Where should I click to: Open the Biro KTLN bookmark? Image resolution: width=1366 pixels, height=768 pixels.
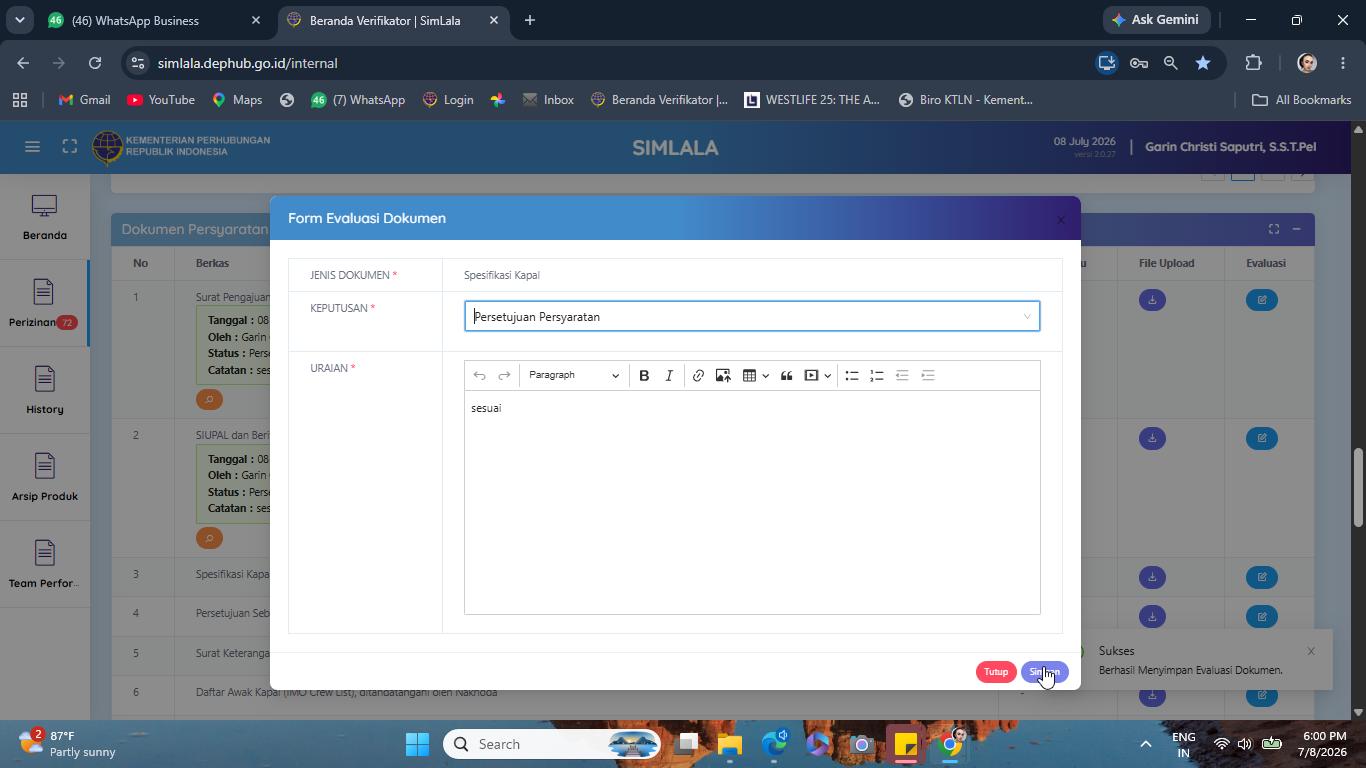(966, 100)
